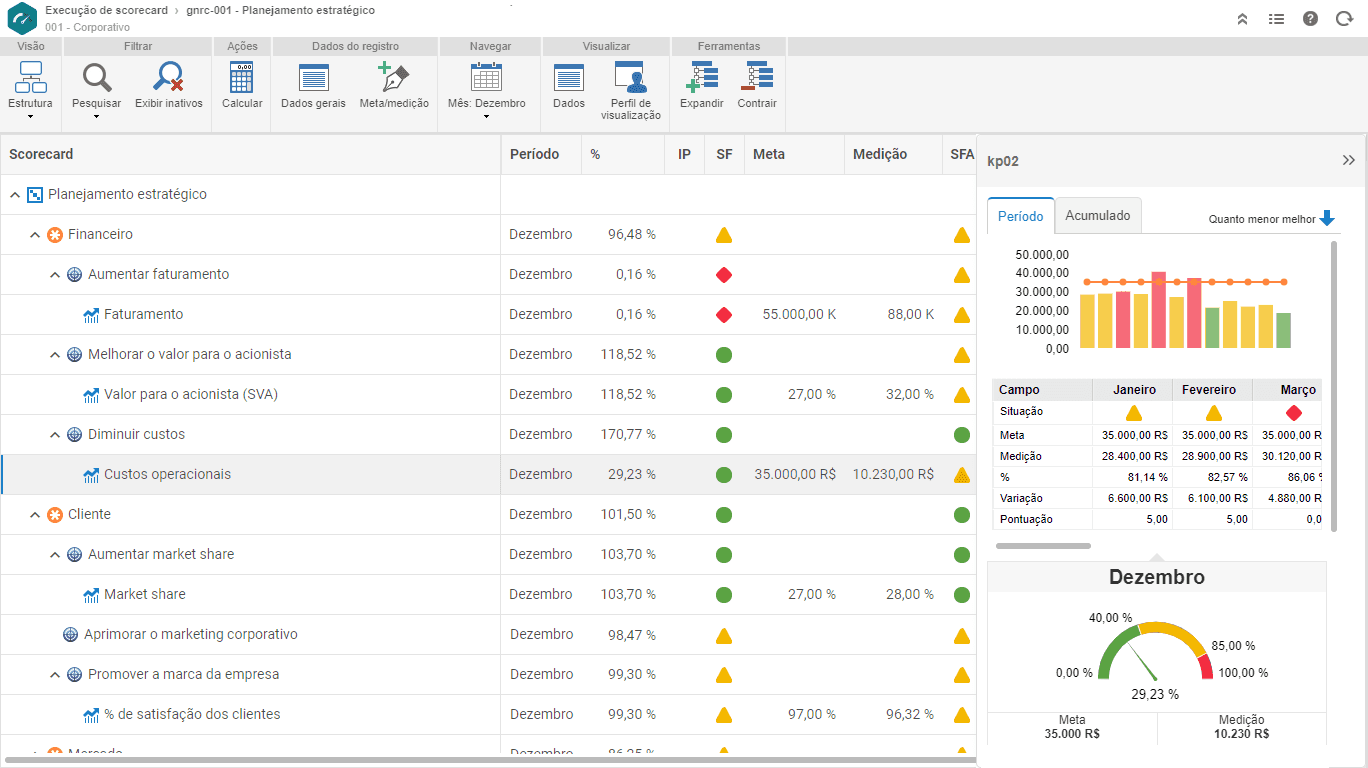Select Aprimorar o marketing corporativo
Viewport: 1368px width, 768px height.
[x=191, y=635]
